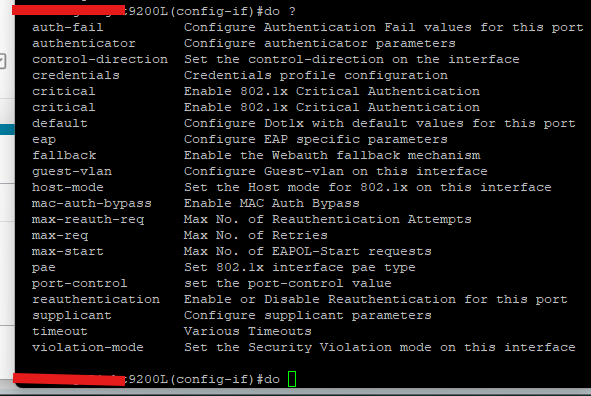Click the auth-fail command keyword
The image size is (591, 396).
(x=67, y=28)
